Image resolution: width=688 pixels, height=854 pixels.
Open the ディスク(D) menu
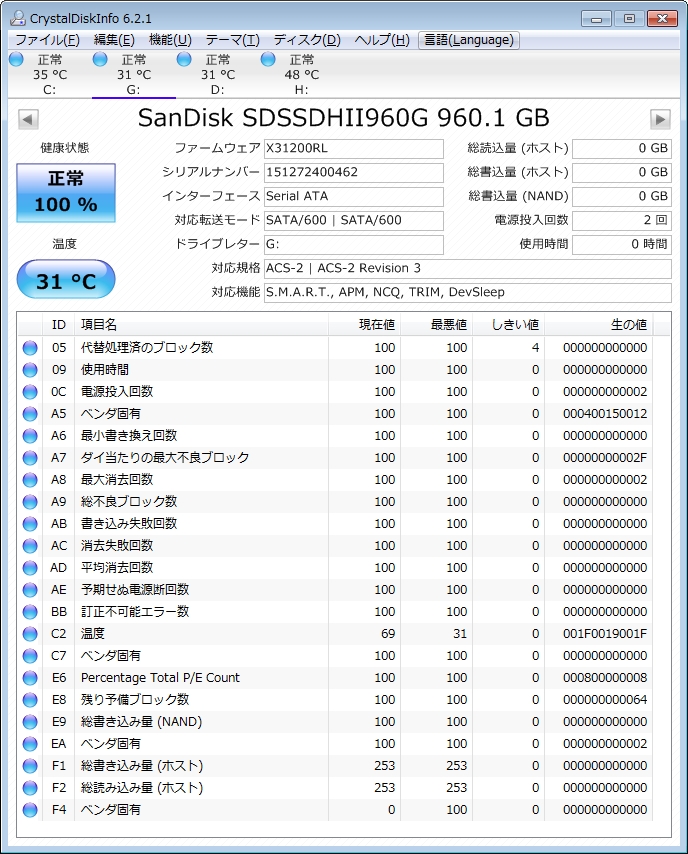click(307, 40)
